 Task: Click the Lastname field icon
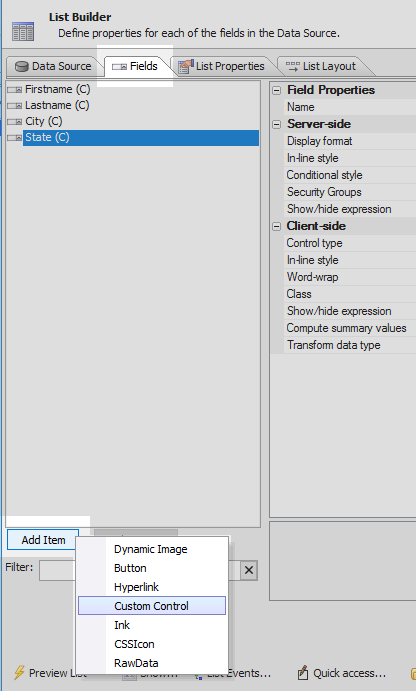coord(15,106)
